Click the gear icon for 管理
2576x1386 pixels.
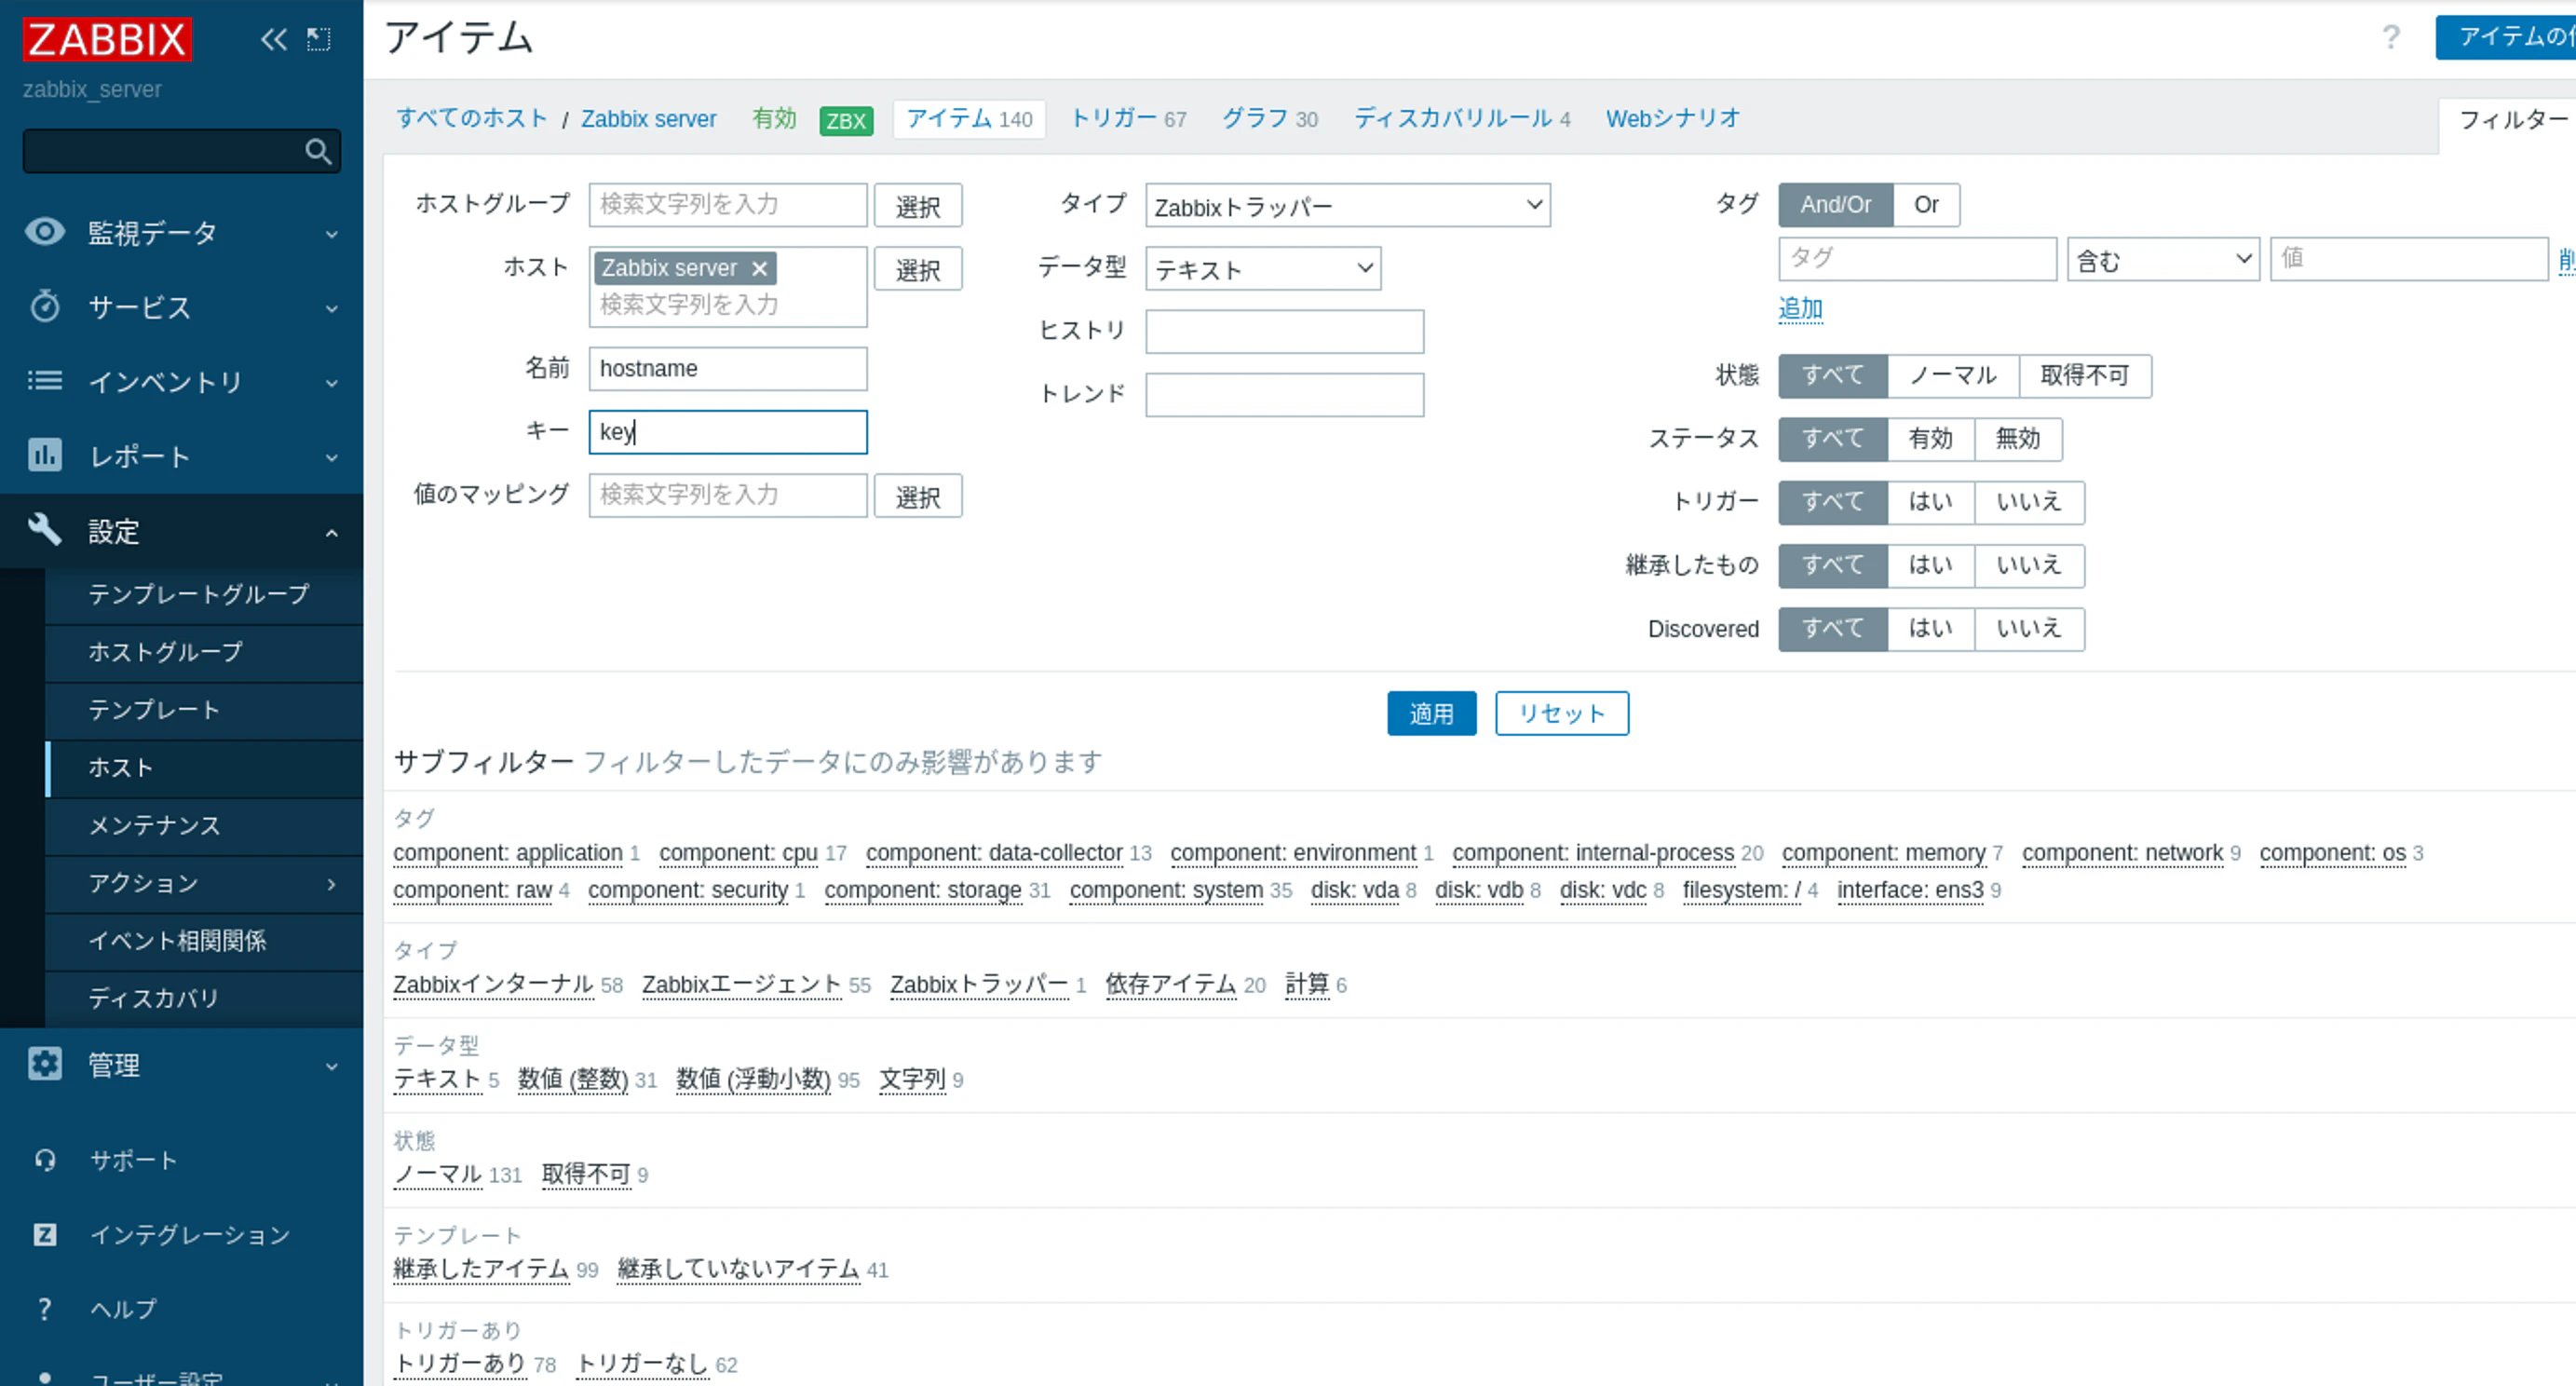point(45,1063)
